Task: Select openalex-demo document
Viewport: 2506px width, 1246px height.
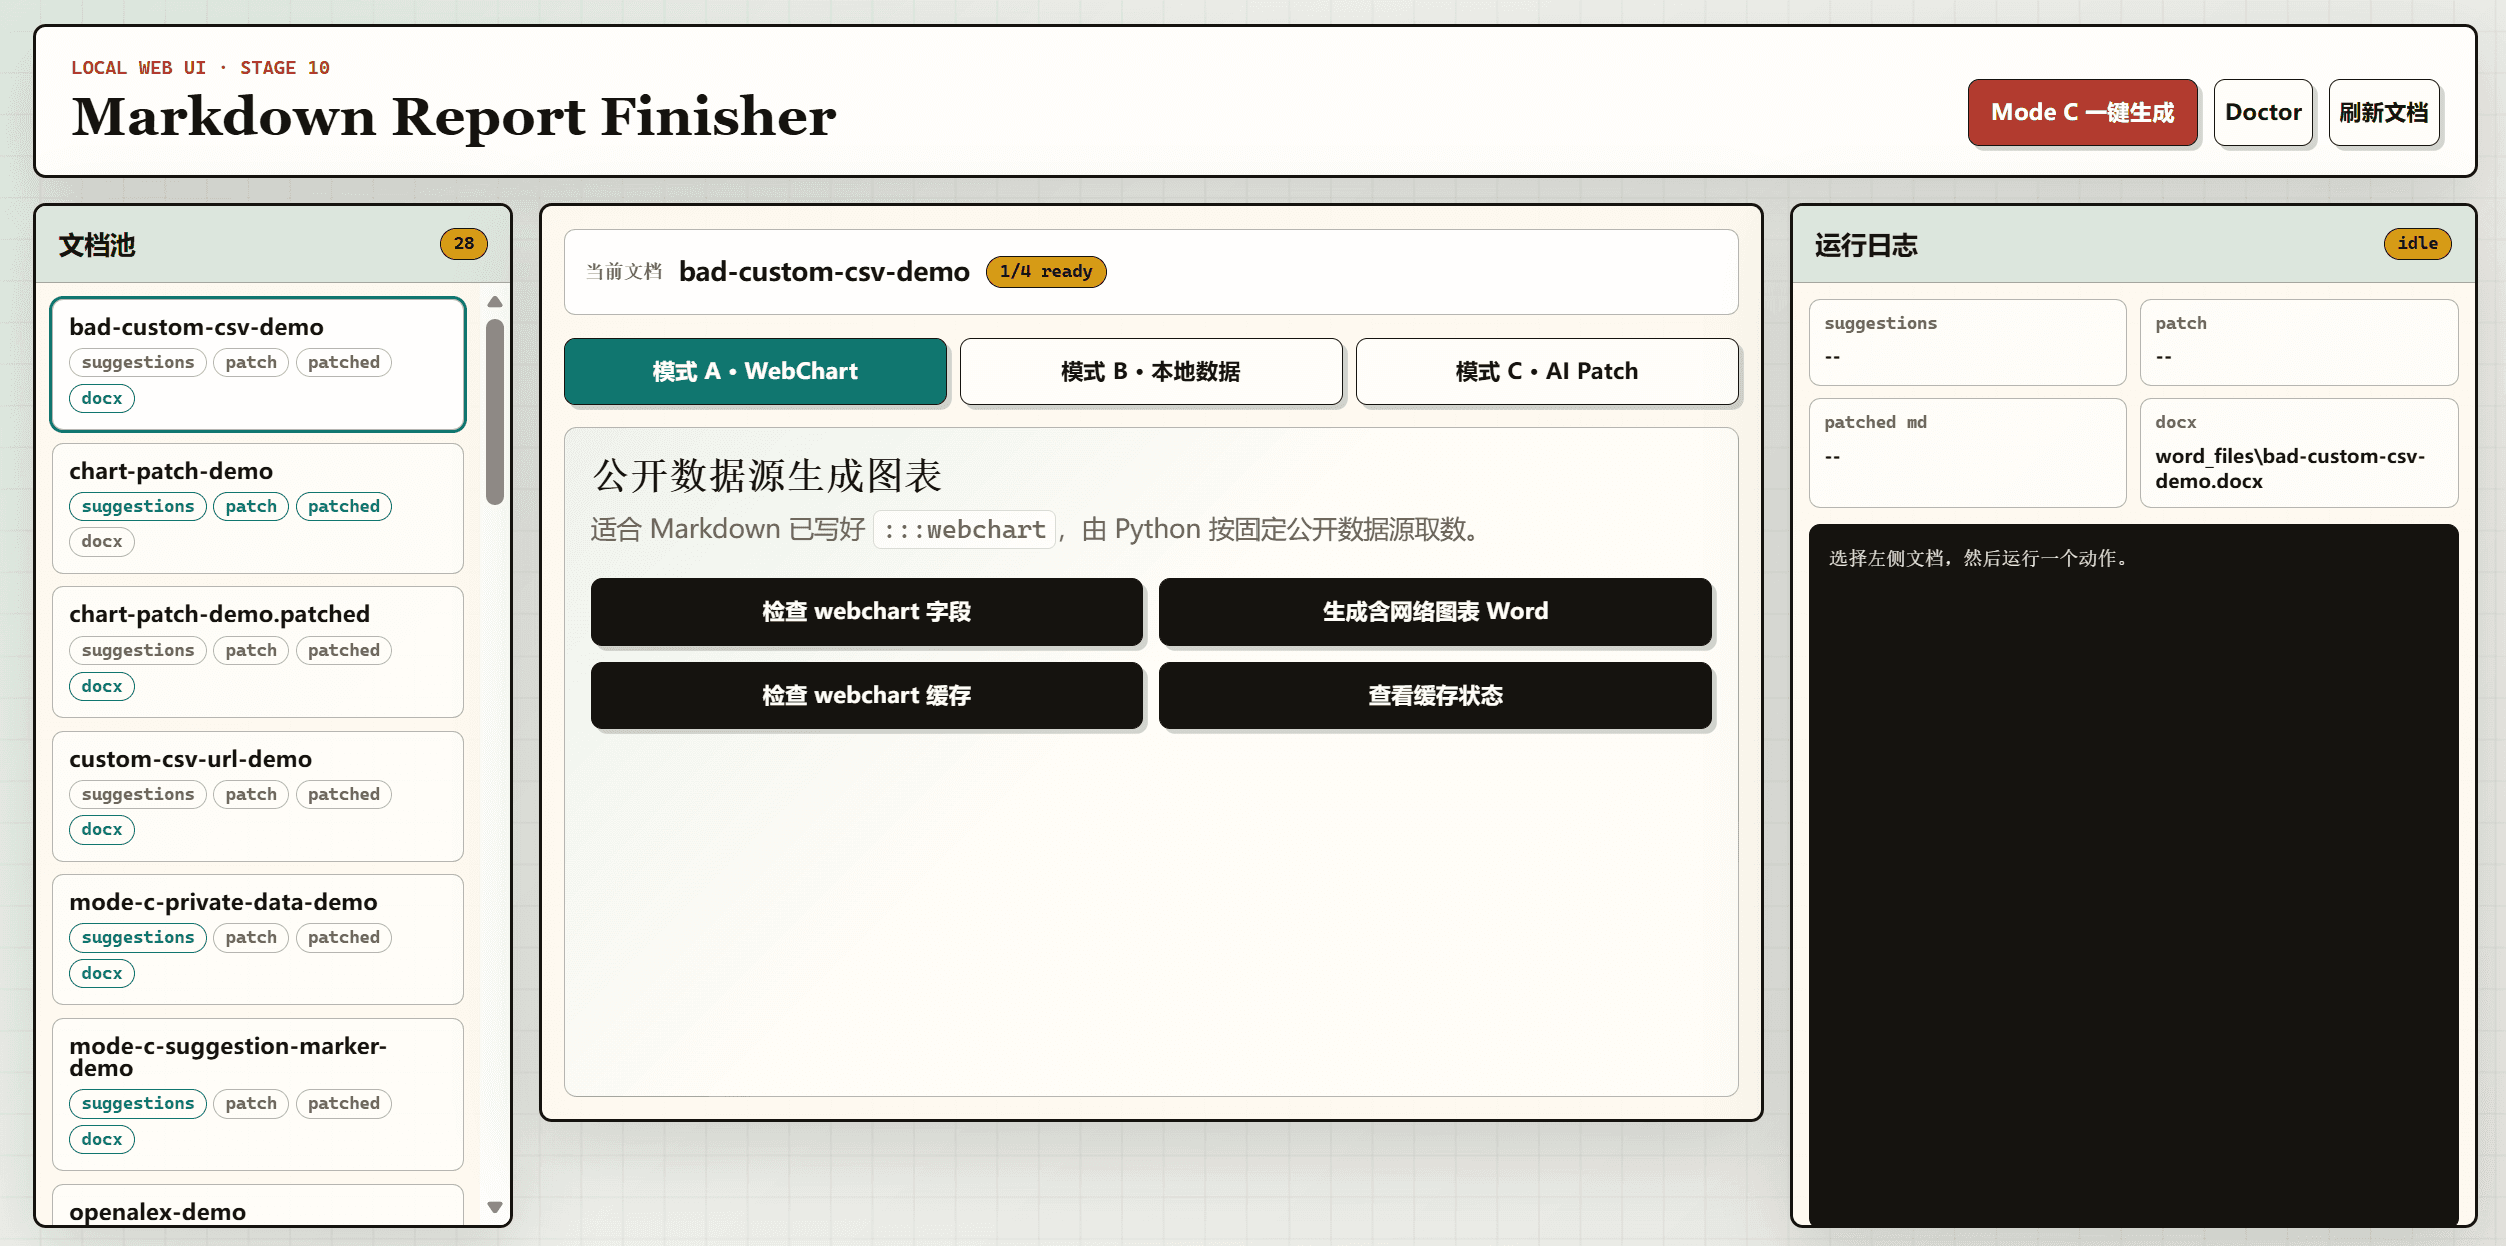Action: 258,1206
